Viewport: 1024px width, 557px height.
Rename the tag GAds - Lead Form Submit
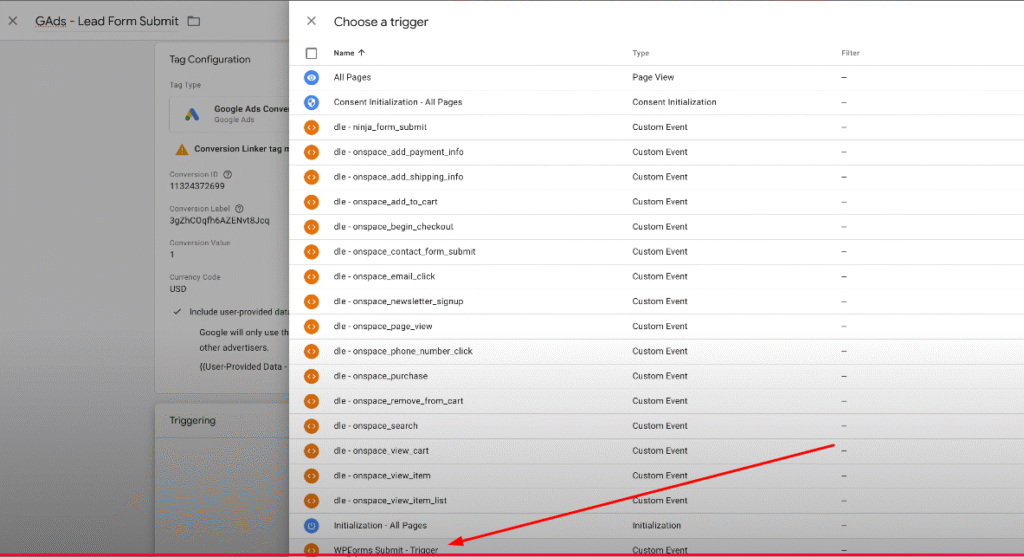(x=106, y=21)
